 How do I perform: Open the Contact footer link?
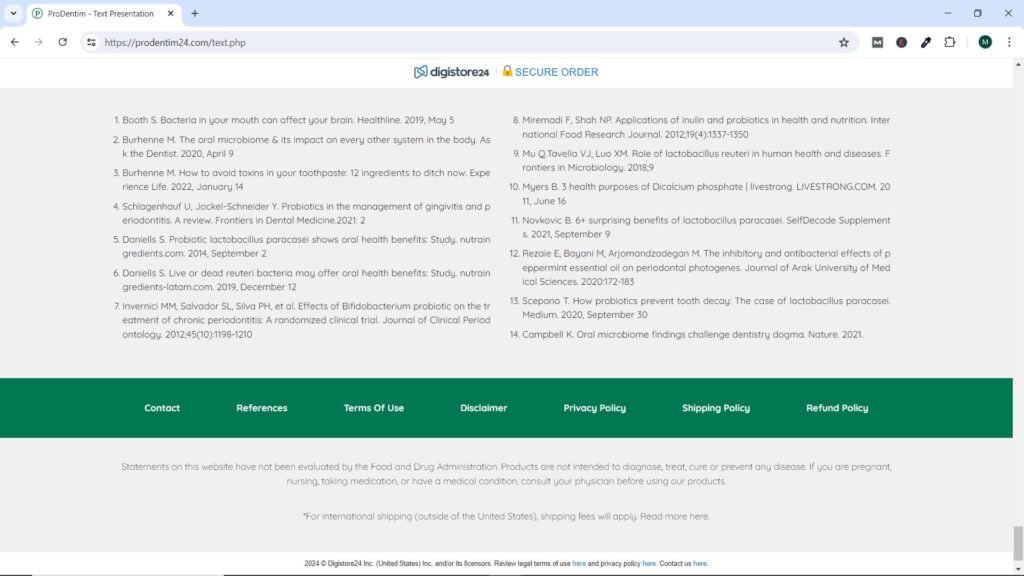(162, 408)
